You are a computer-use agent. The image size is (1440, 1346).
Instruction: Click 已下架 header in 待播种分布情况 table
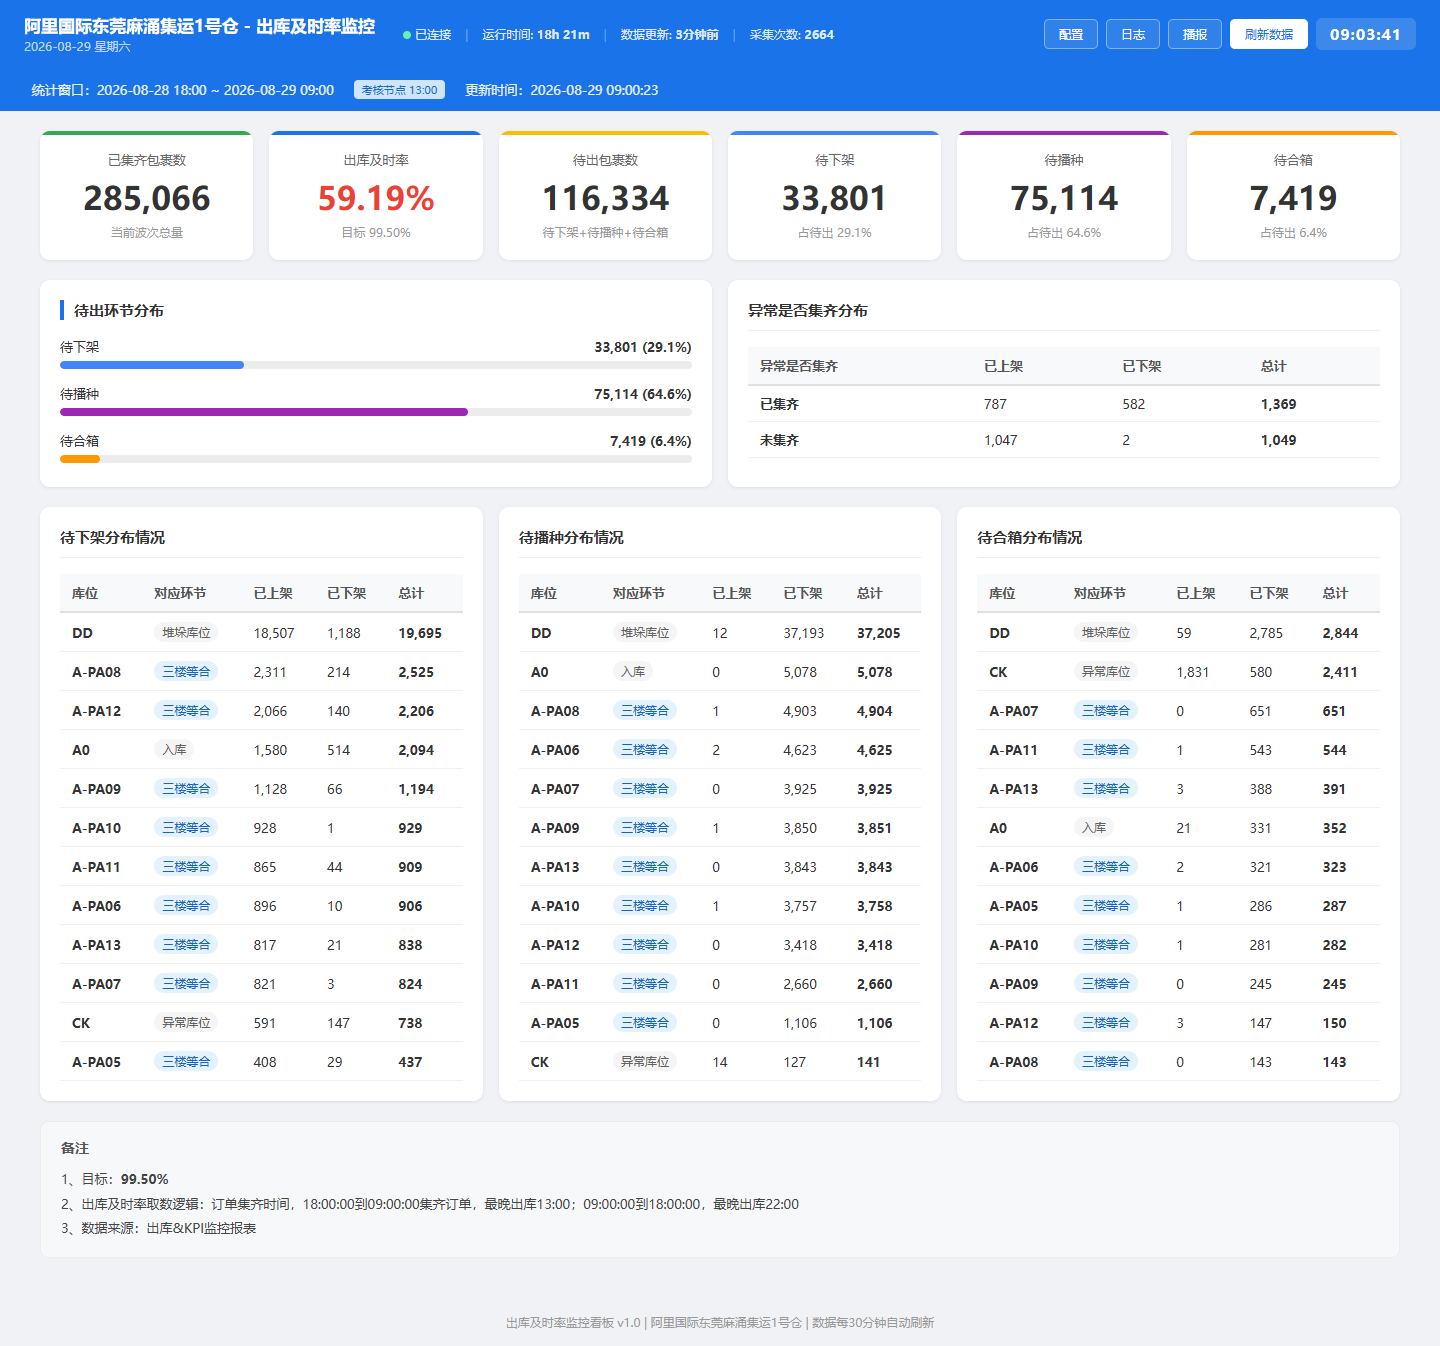[x=802, y=593]
